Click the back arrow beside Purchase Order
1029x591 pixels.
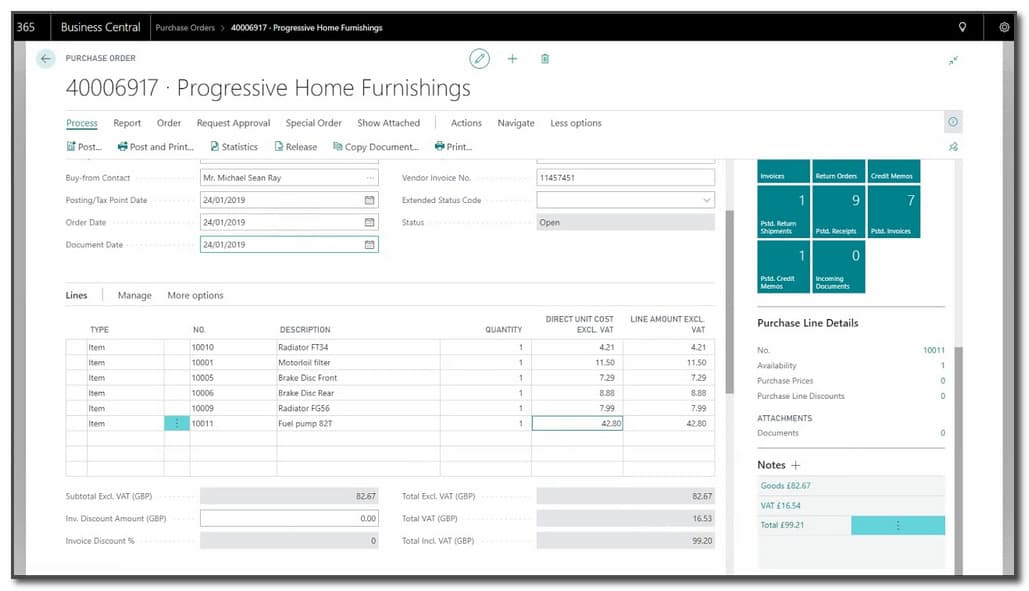45,59
